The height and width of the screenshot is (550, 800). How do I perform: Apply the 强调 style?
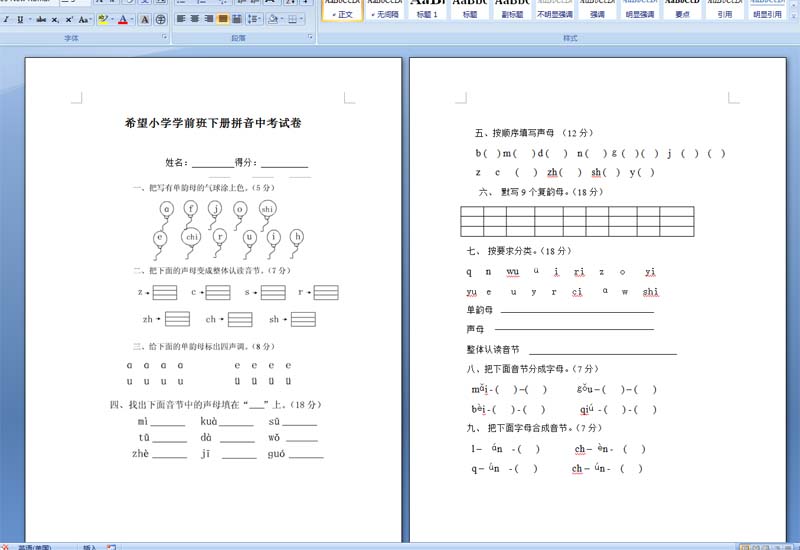(x=597, y=10)
